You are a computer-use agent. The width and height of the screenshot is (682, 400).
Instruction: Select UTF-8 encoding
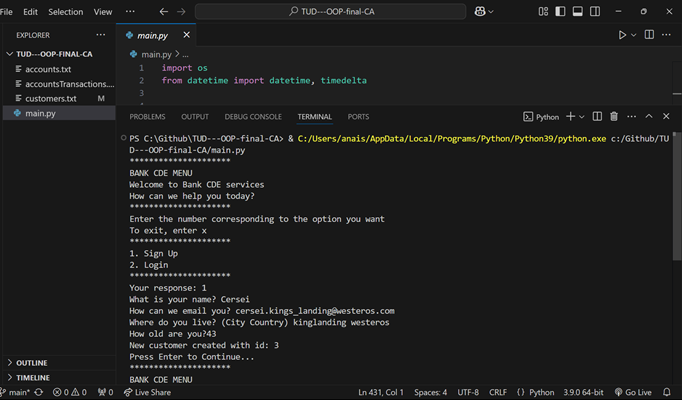coord(468,392)
